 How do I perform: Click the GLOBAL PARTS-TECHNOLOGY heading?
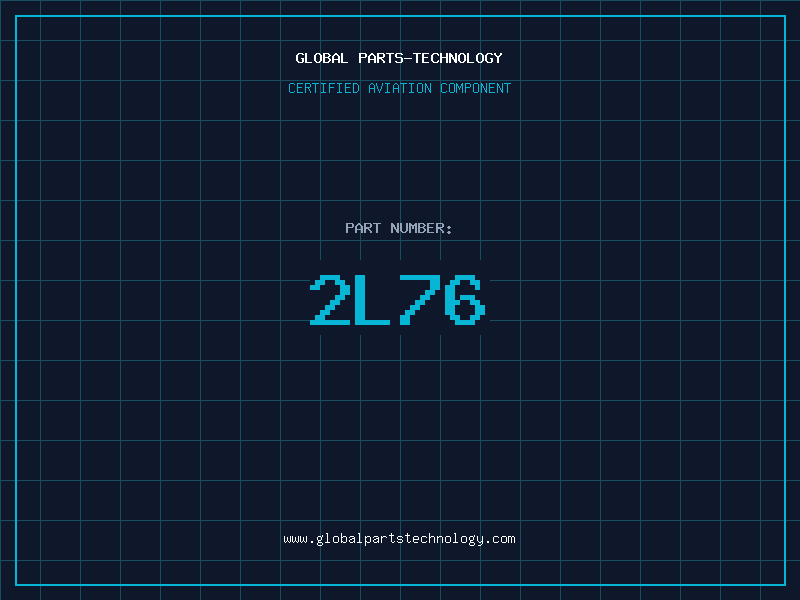pyautogui.click(x=399, y=58)
